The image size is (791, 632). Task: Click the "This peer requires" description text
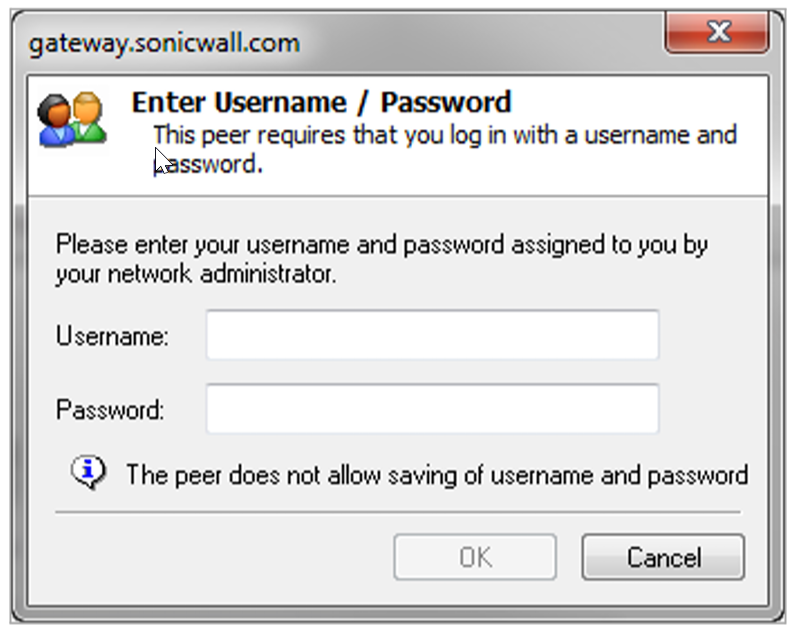(x=444, y=135)
